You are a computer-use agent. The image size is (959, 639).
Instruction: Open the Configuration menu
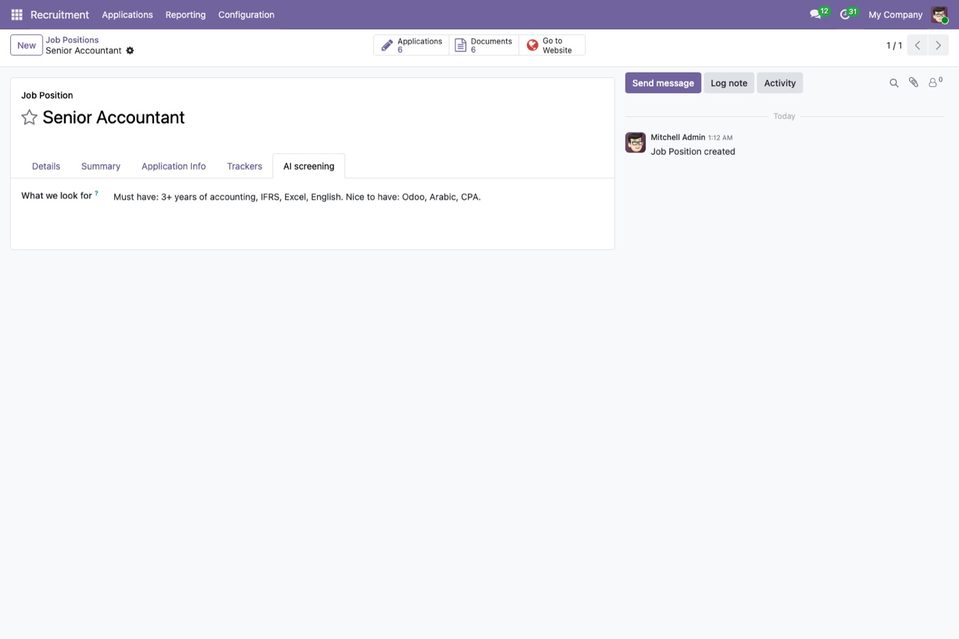point(246,15)
